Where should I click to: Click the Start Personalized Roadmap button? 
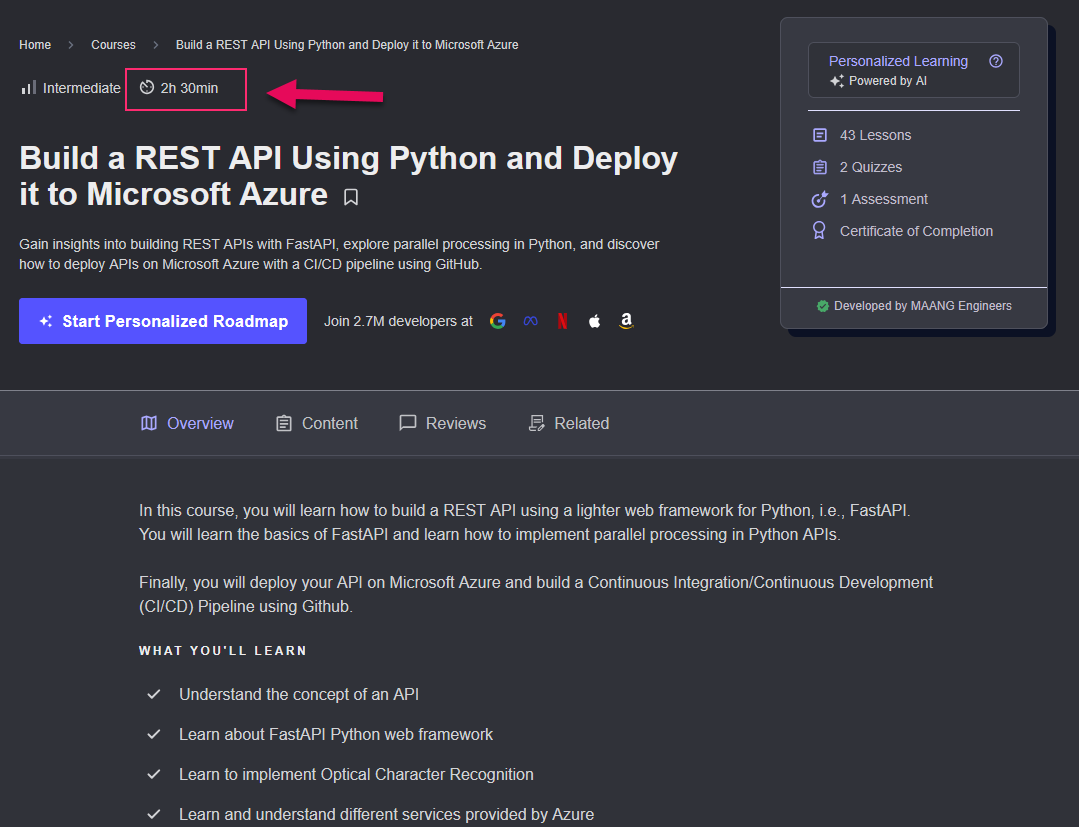tap(163, 321)
